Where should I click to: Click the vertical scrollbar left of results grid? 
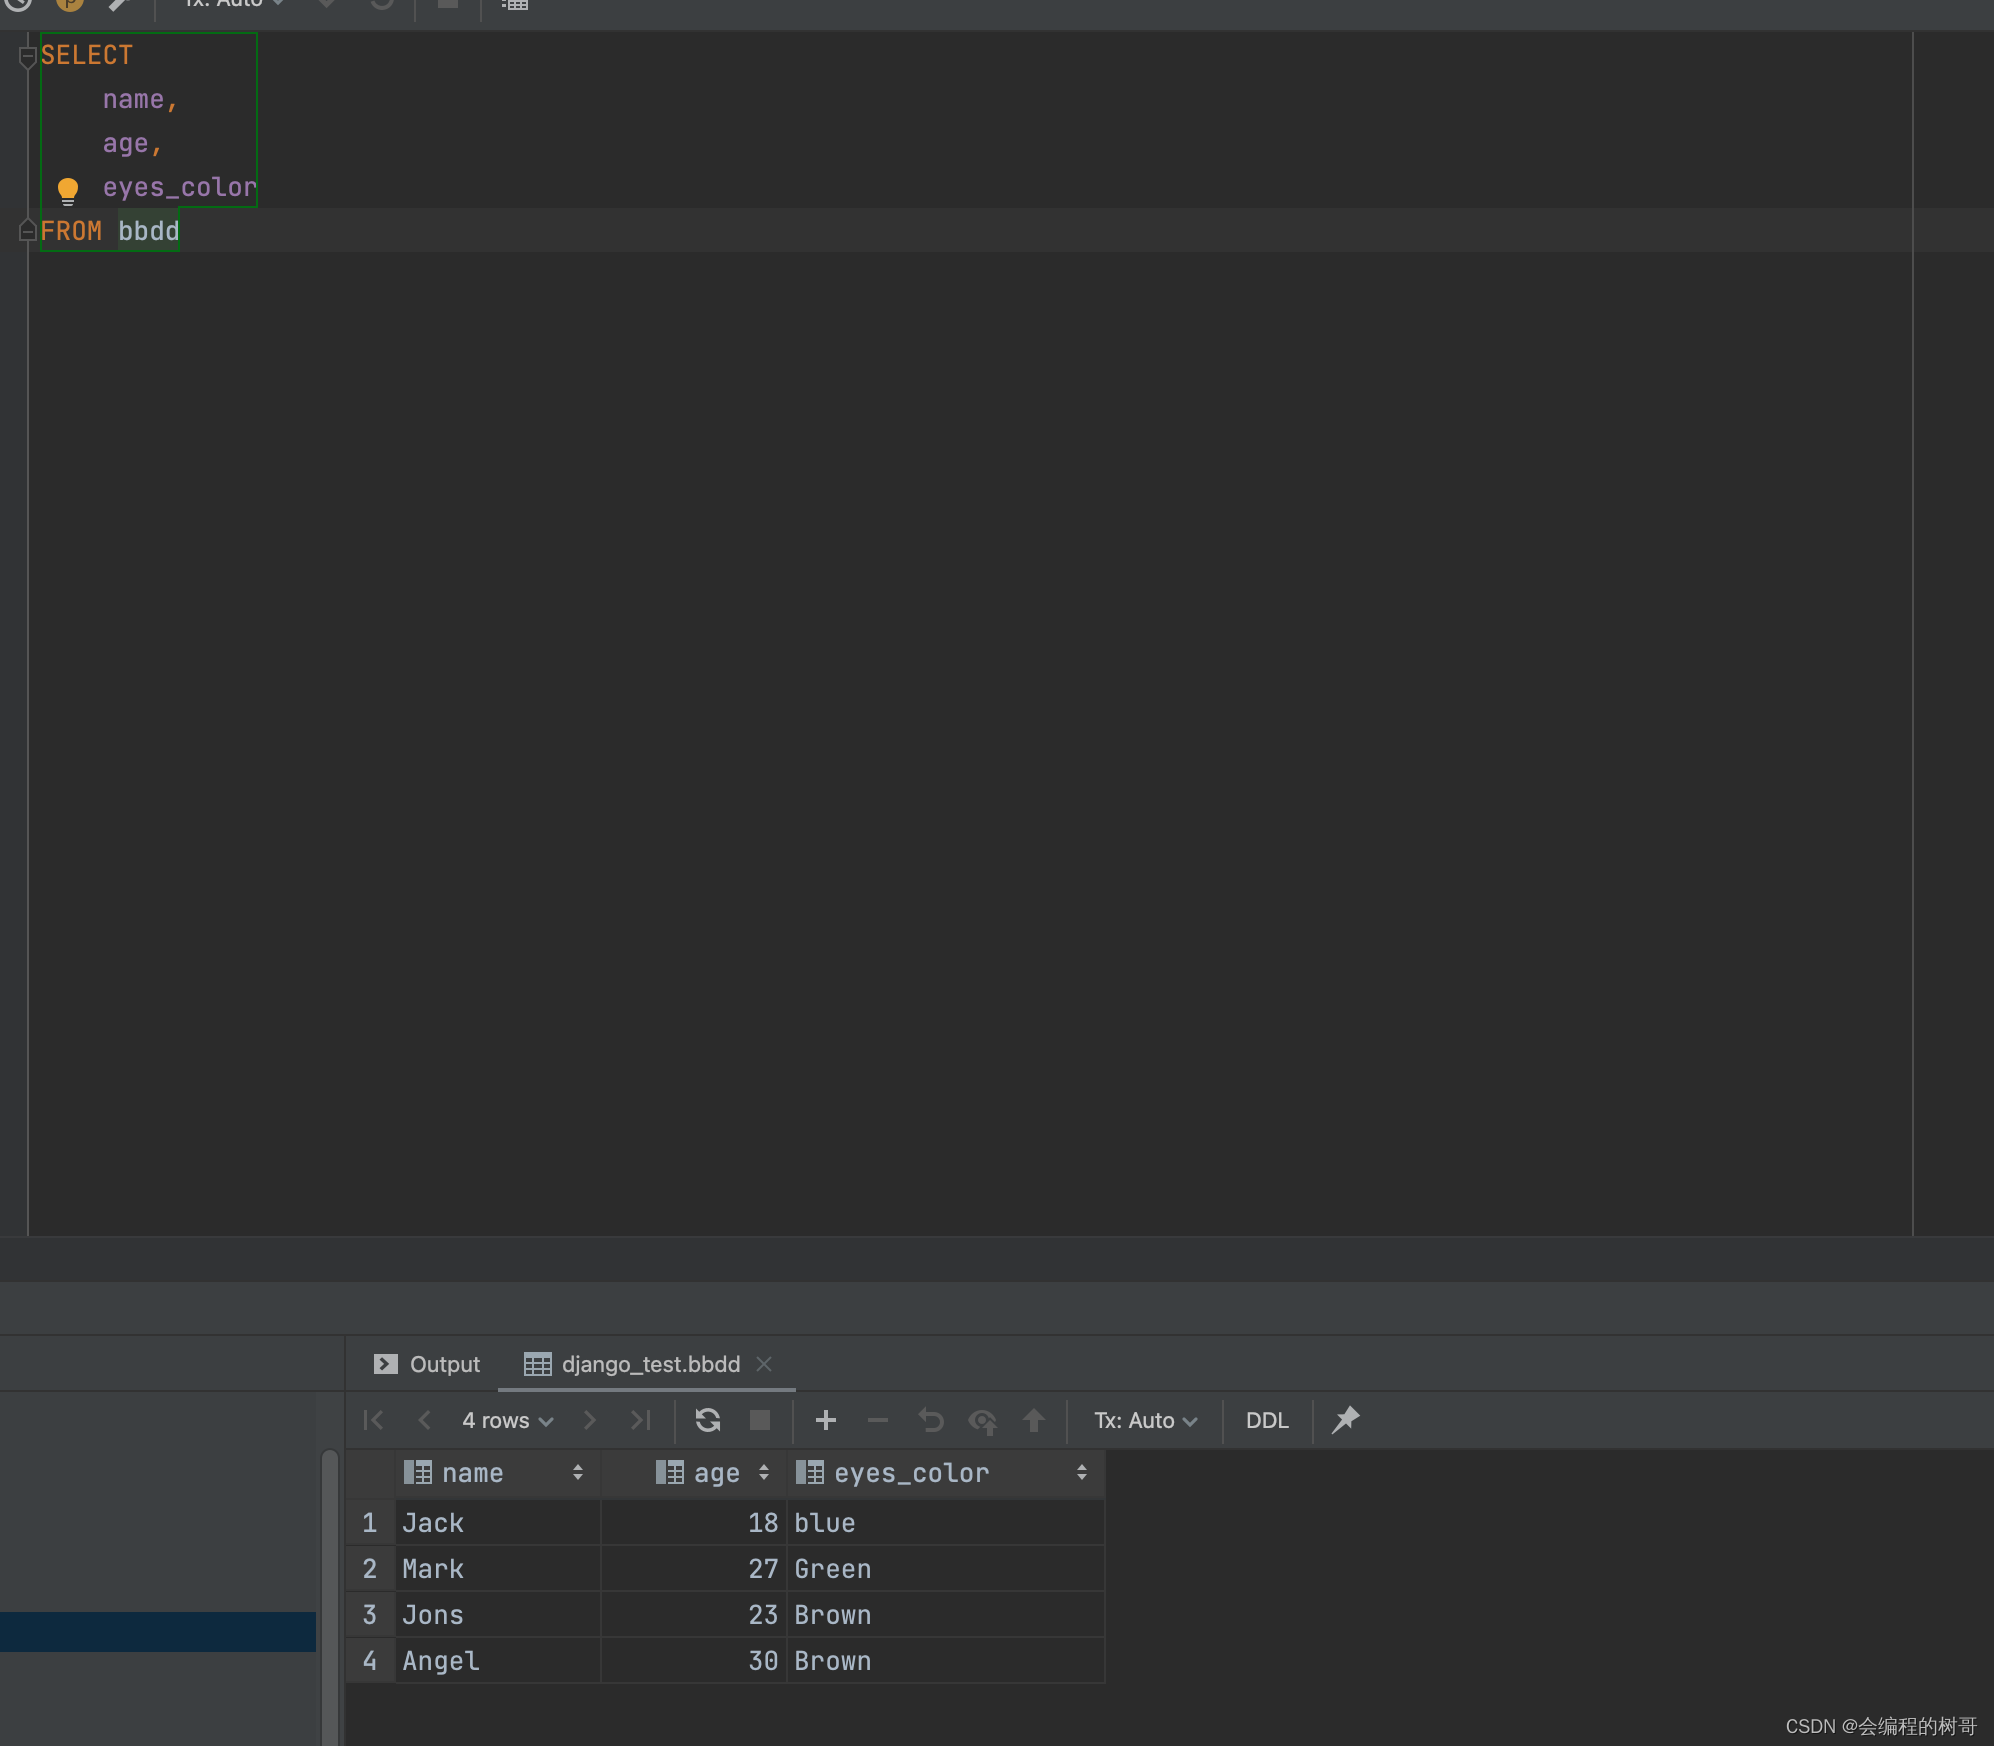tap(330, 1597)
